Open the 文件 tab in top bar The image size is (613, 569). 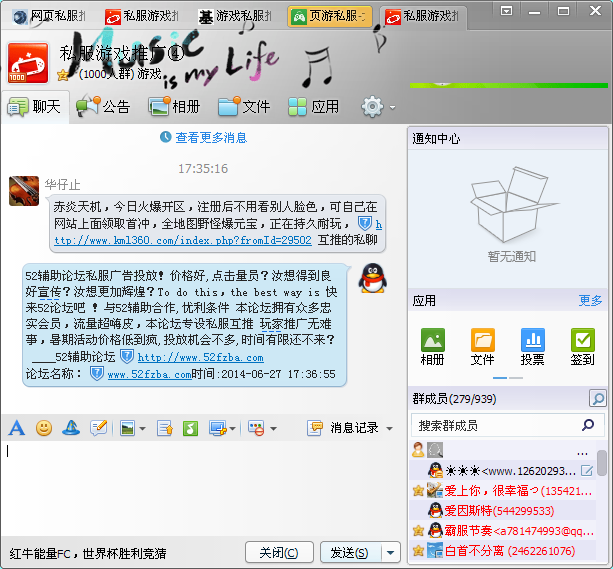point(244,106)
